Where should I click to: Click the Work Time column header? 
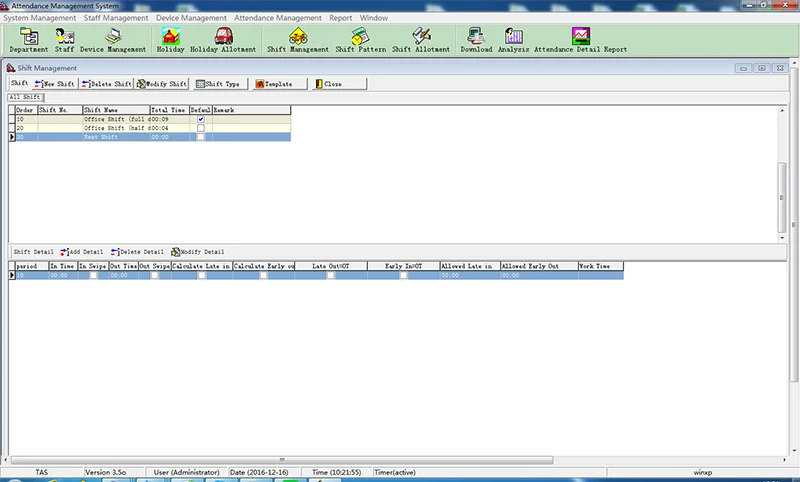click(601, 266)
